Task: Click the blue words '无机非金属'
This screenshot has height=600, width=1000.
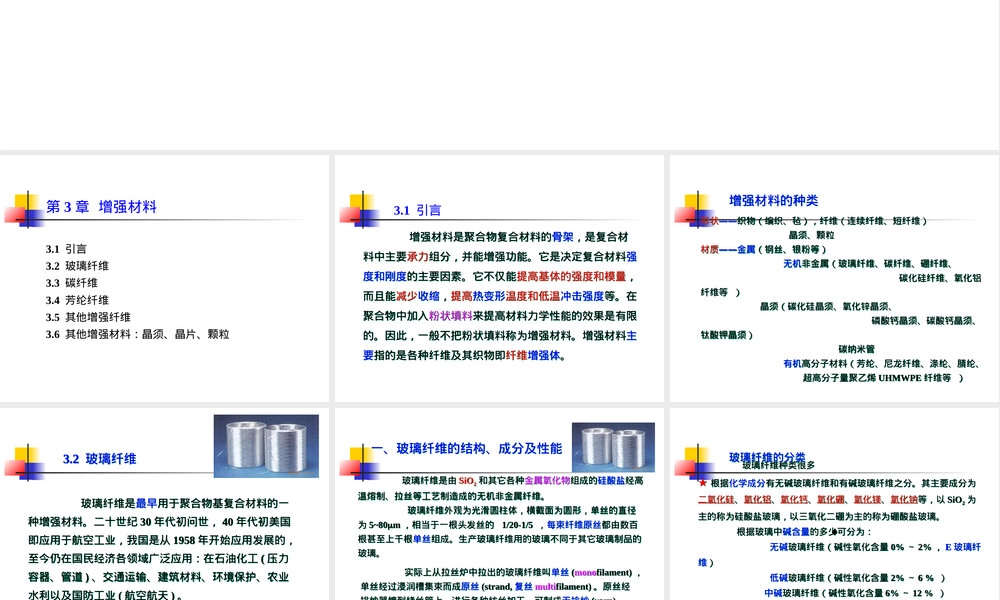Action: tap(805, 264)
